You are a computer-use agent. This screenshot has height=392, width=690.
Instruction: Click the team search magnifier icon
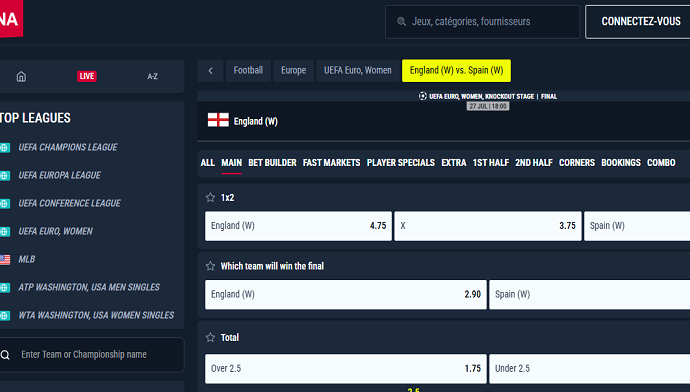[5, 355]
